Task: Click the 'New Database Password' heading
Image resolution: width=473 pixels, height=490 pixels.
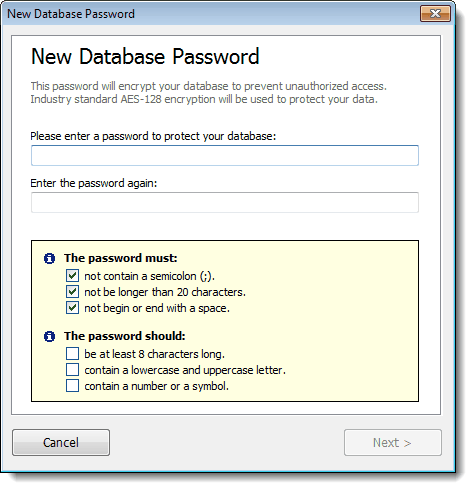Action: (x=145, y=56)
